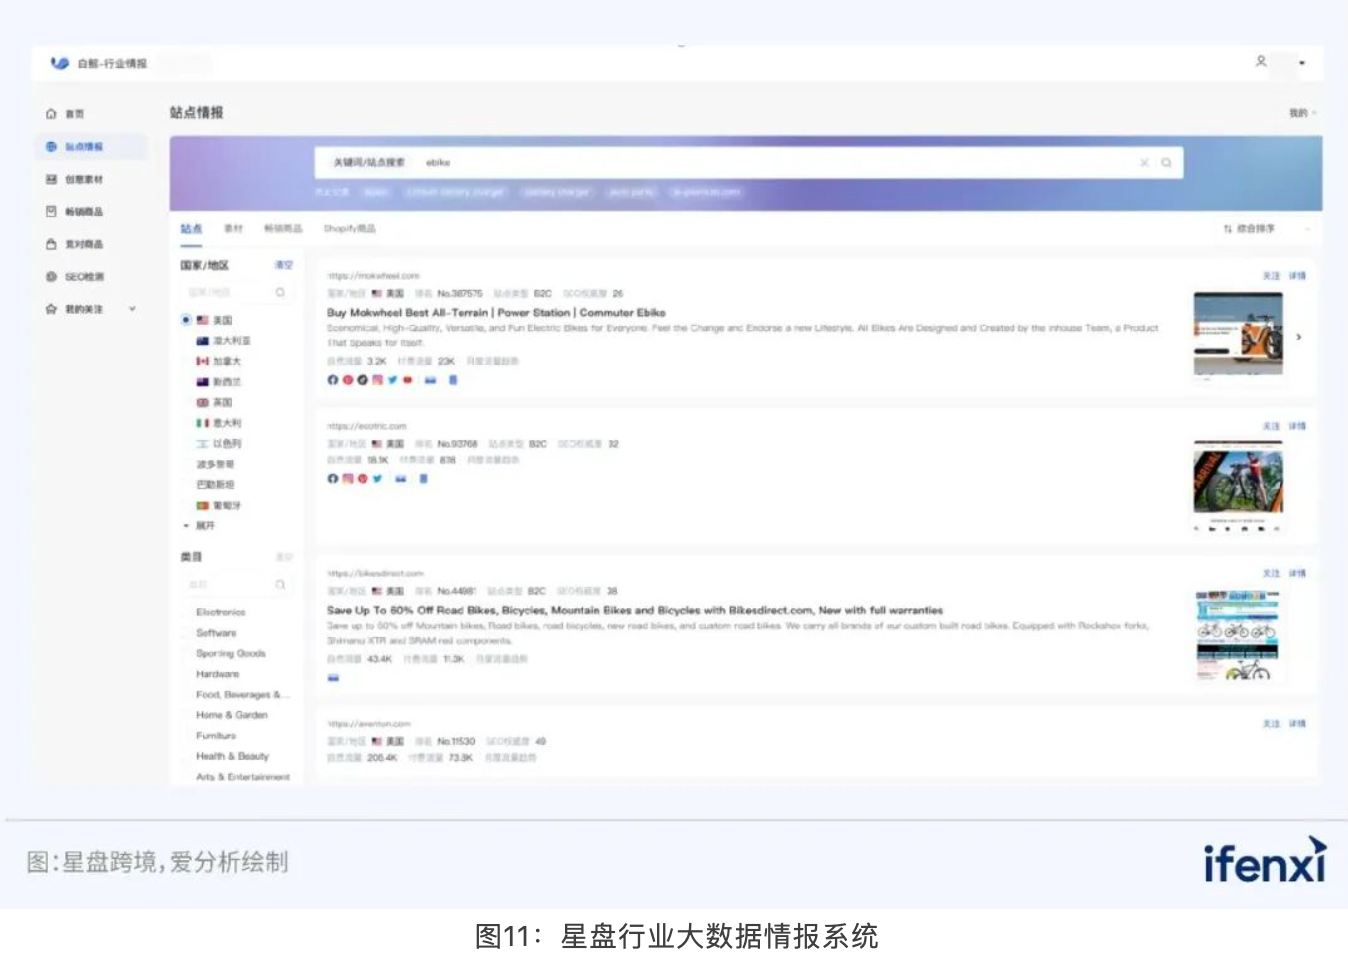Click the Twitter icon under the Mokwheel result
This screenshot has height=980, width=1348.
pos(393,380)
